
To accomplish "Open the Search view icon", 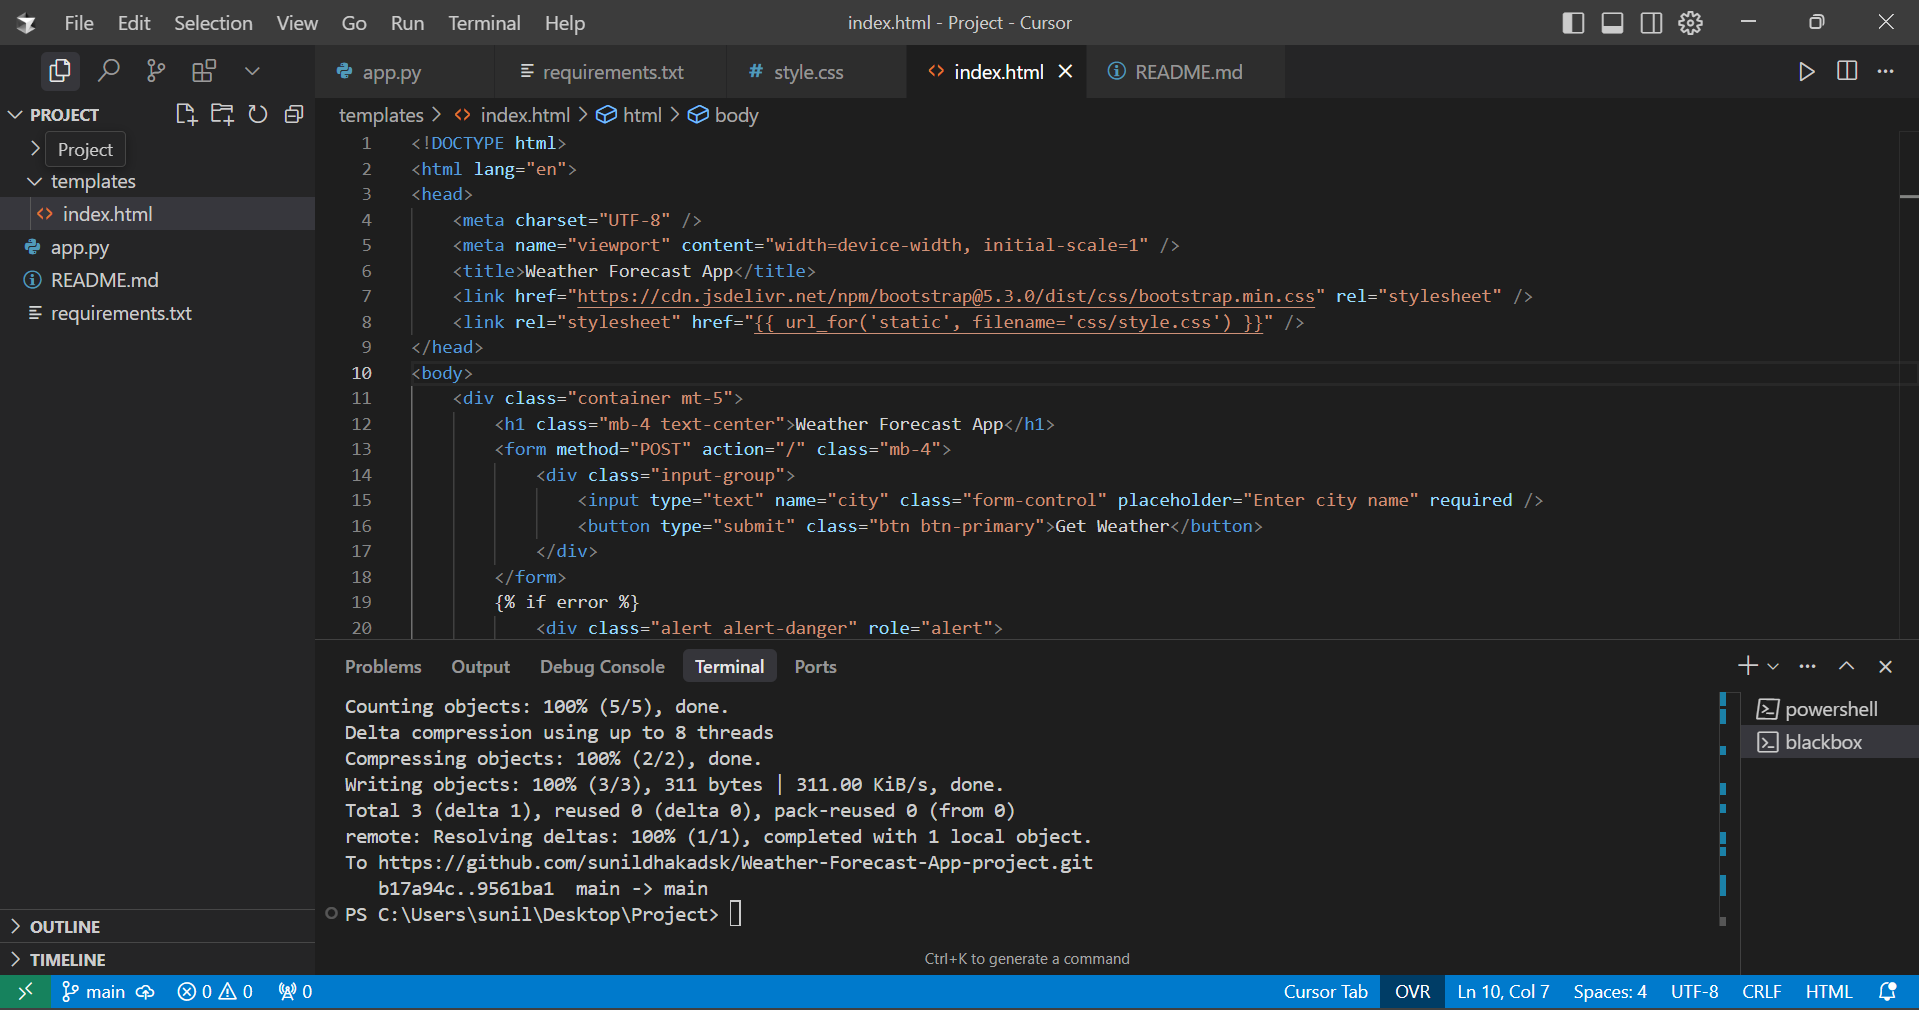I will 108,71.
